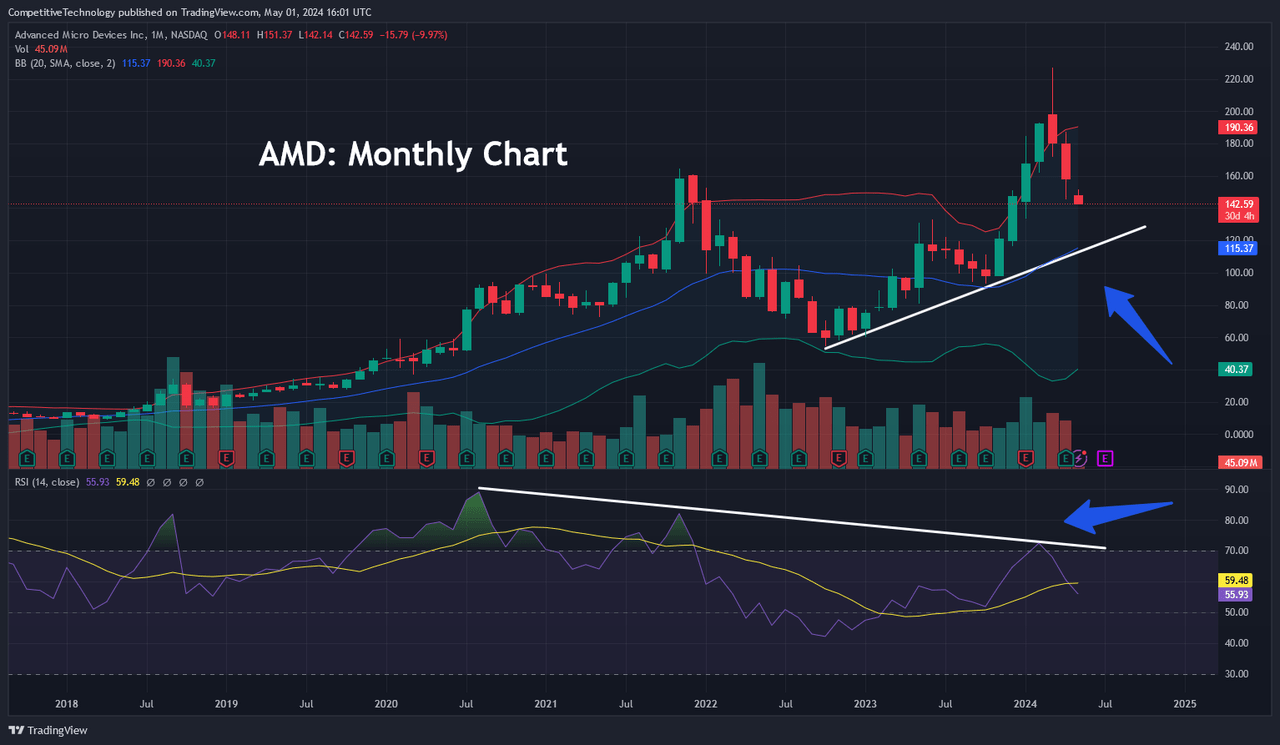Click the 2020 time axis label
The width and height of the screenshot is (1280, 745).
pos(386,704)
